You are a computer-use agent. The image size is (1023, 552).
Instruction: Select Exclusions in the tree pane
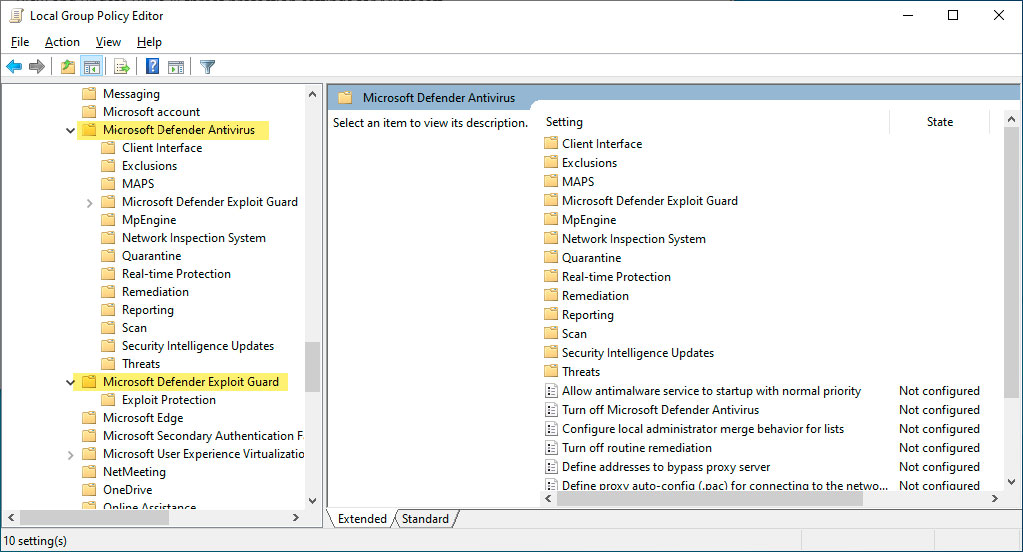pyautogui.click(x=149, y=166)
